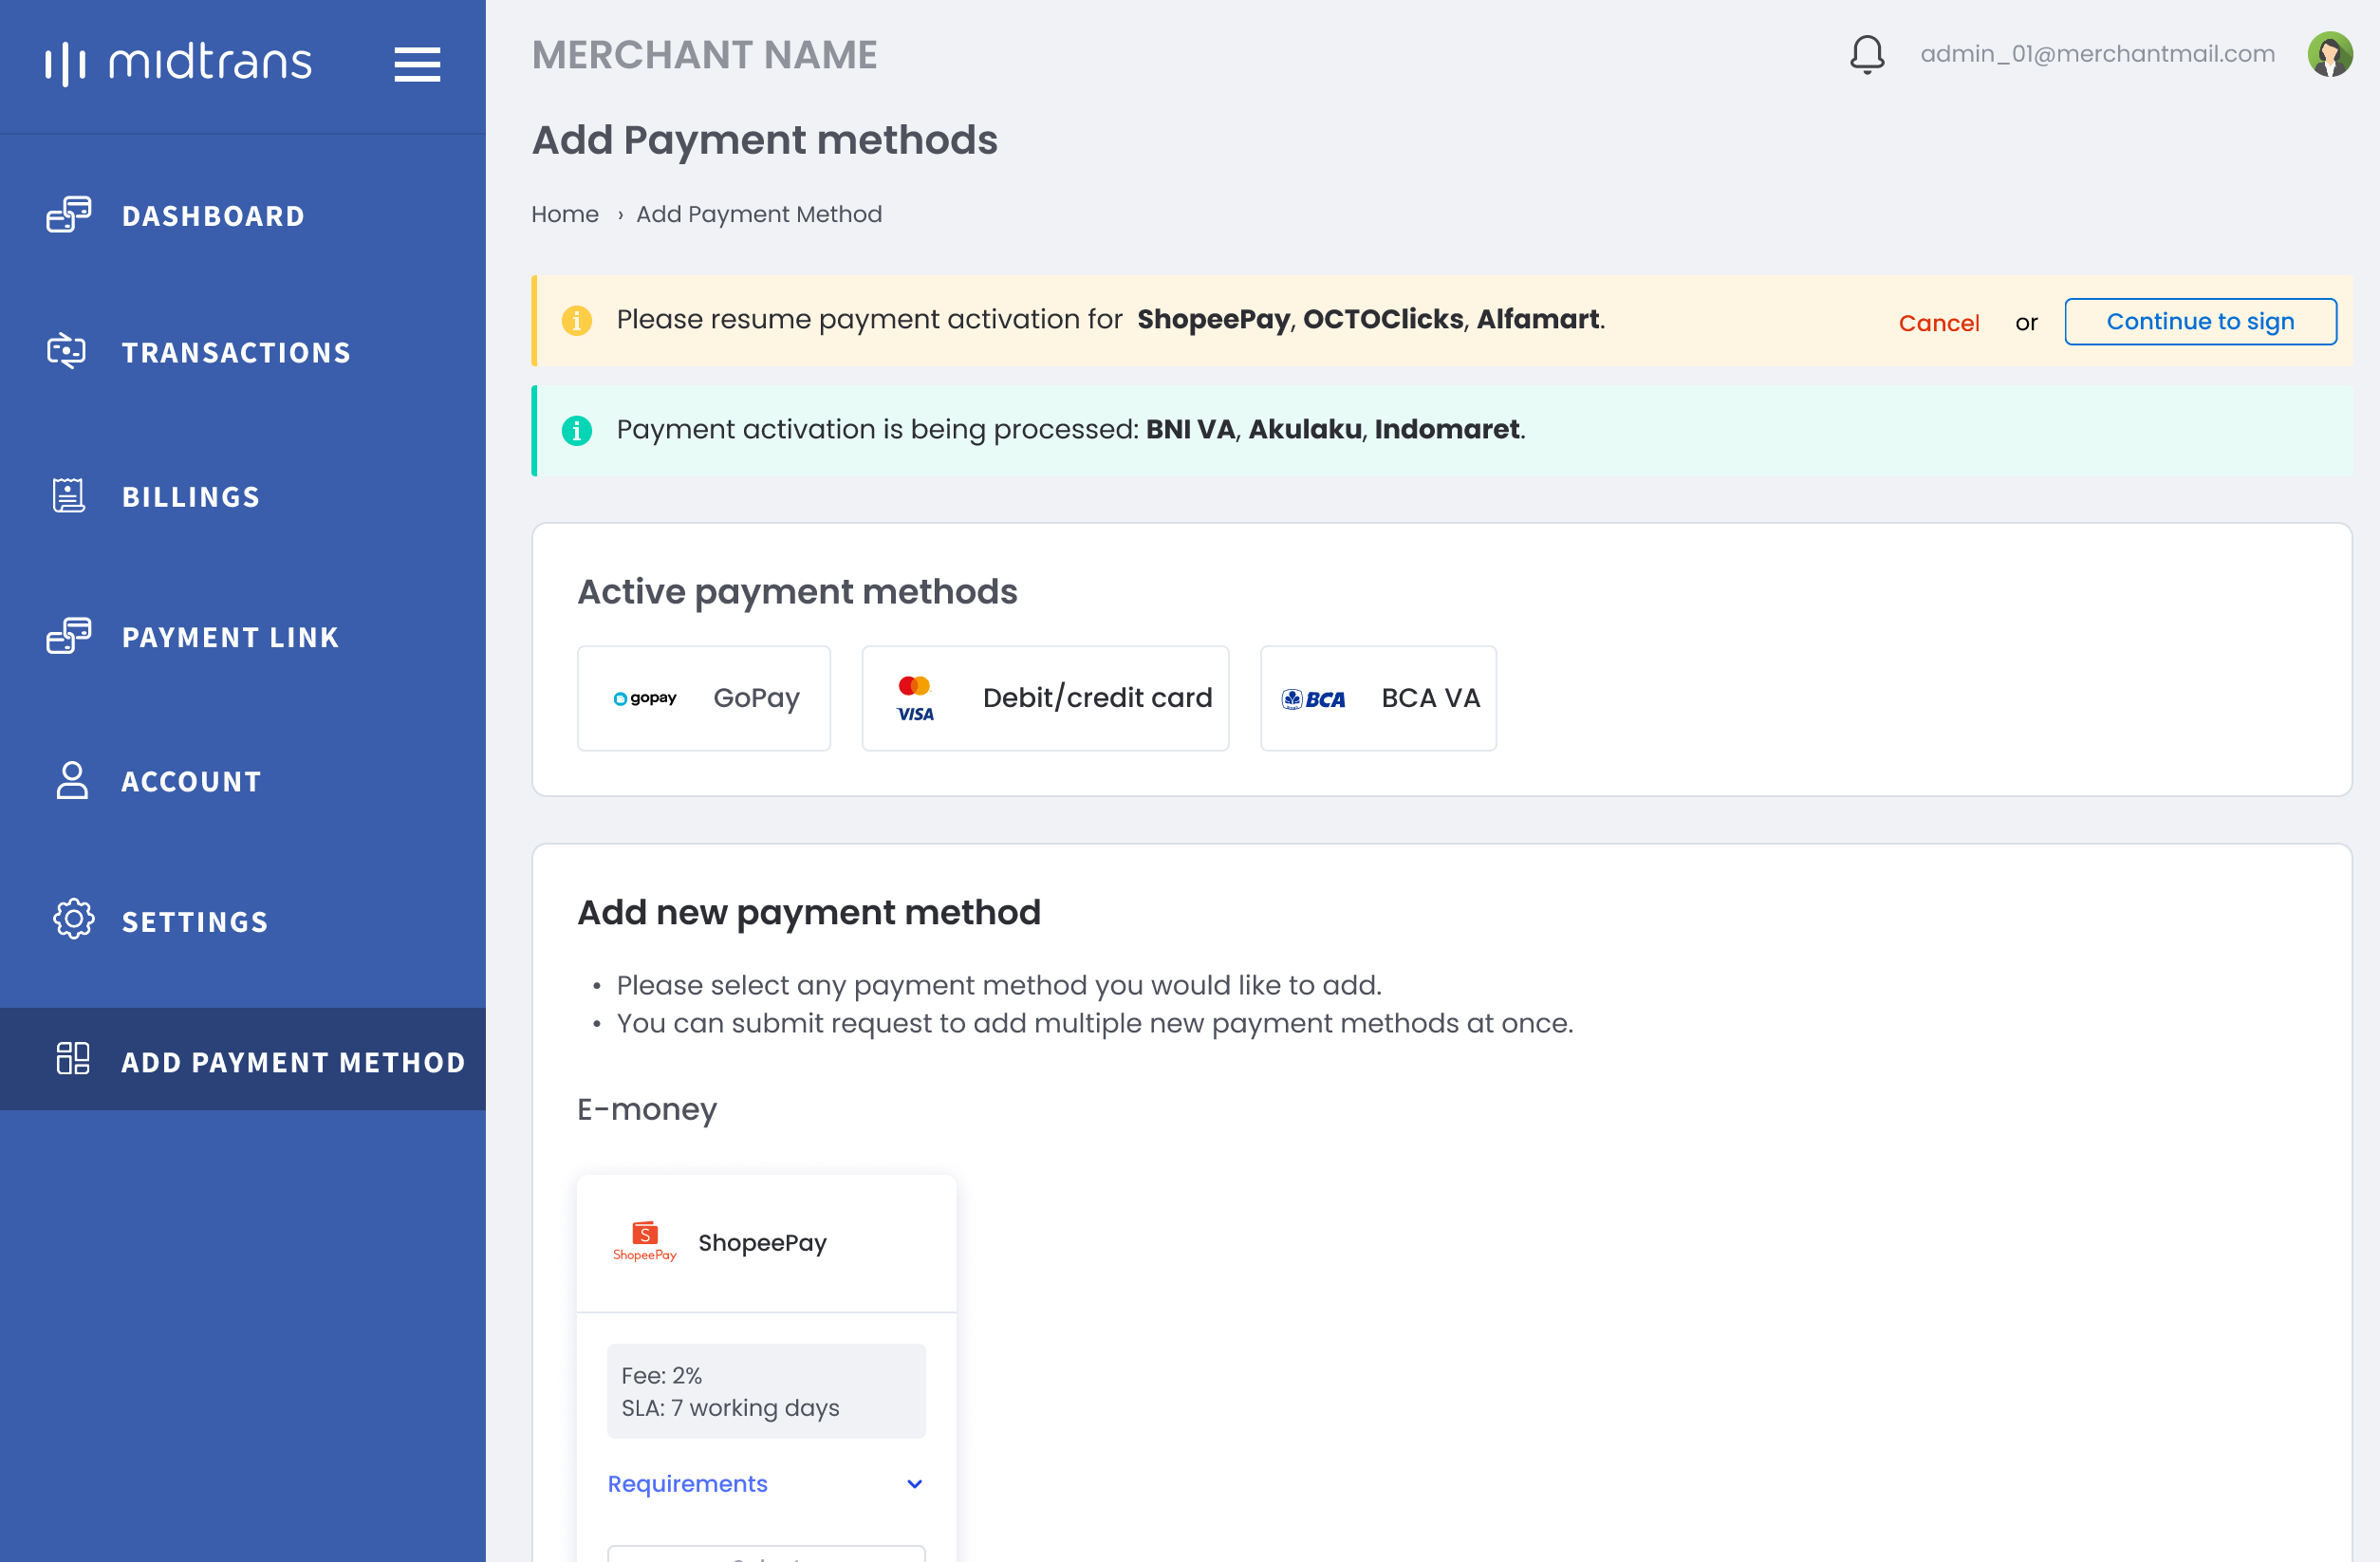The image size is (2380, 1562).
Task: Click the ShopeePay card title
Action: click(762, 1242)
